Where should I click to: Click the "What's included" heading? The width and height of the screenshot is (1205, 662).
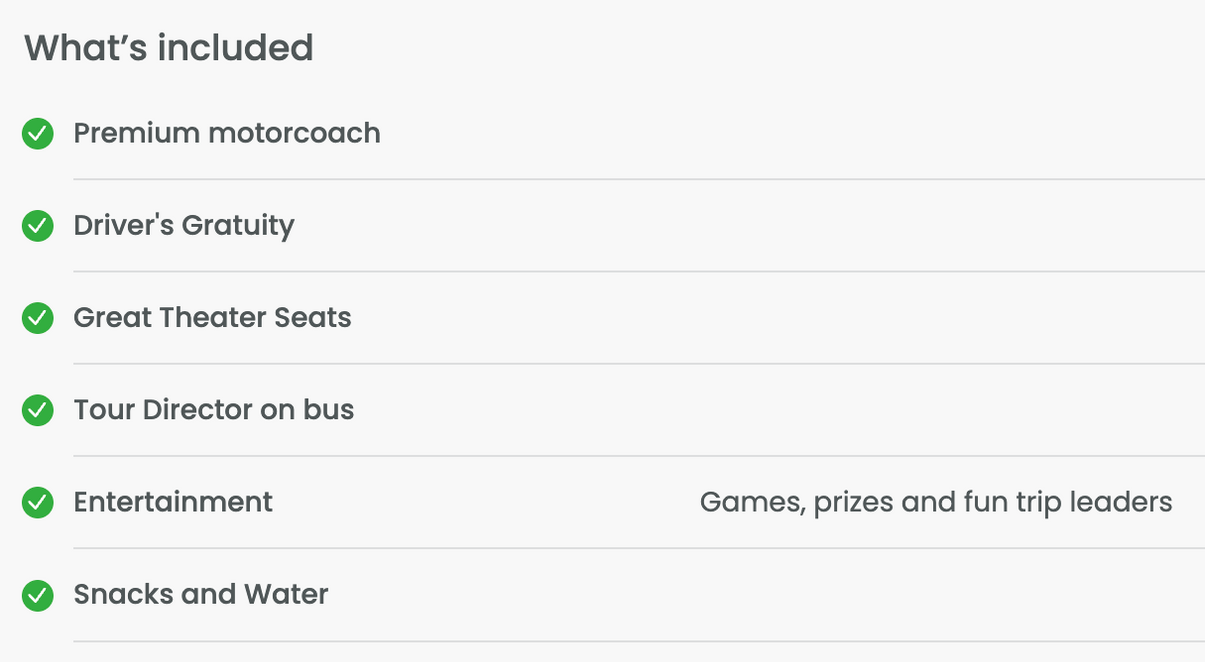(x=169, y=48)
